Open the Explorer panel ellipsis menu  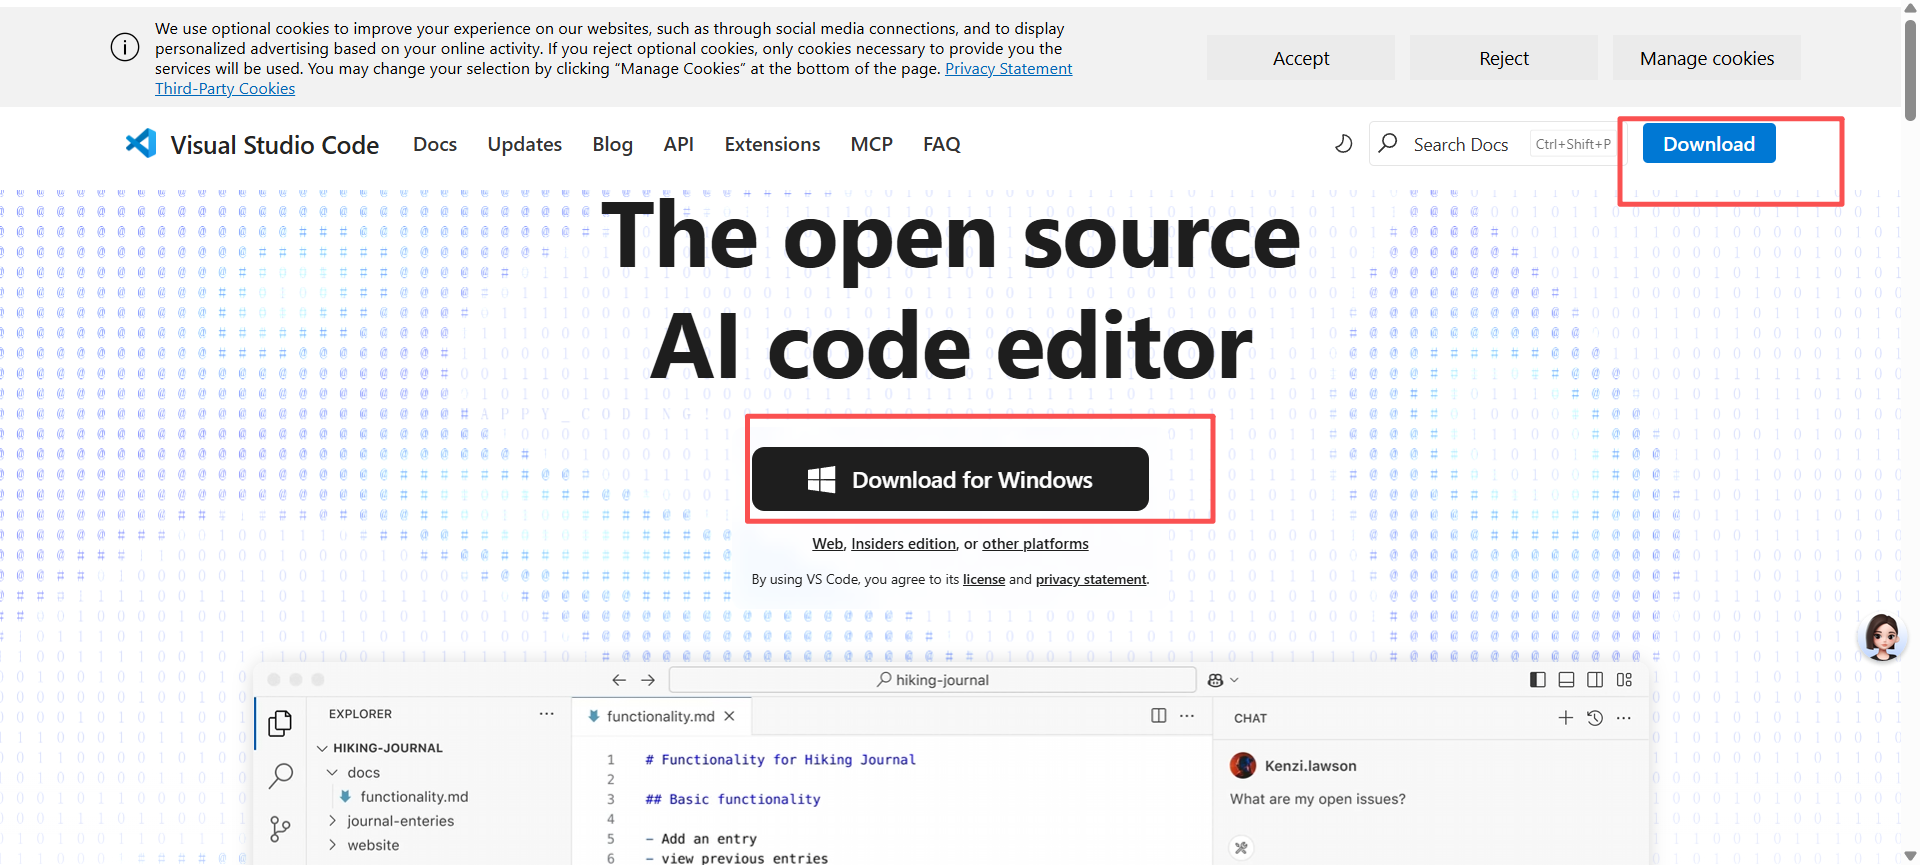(546, 714)
